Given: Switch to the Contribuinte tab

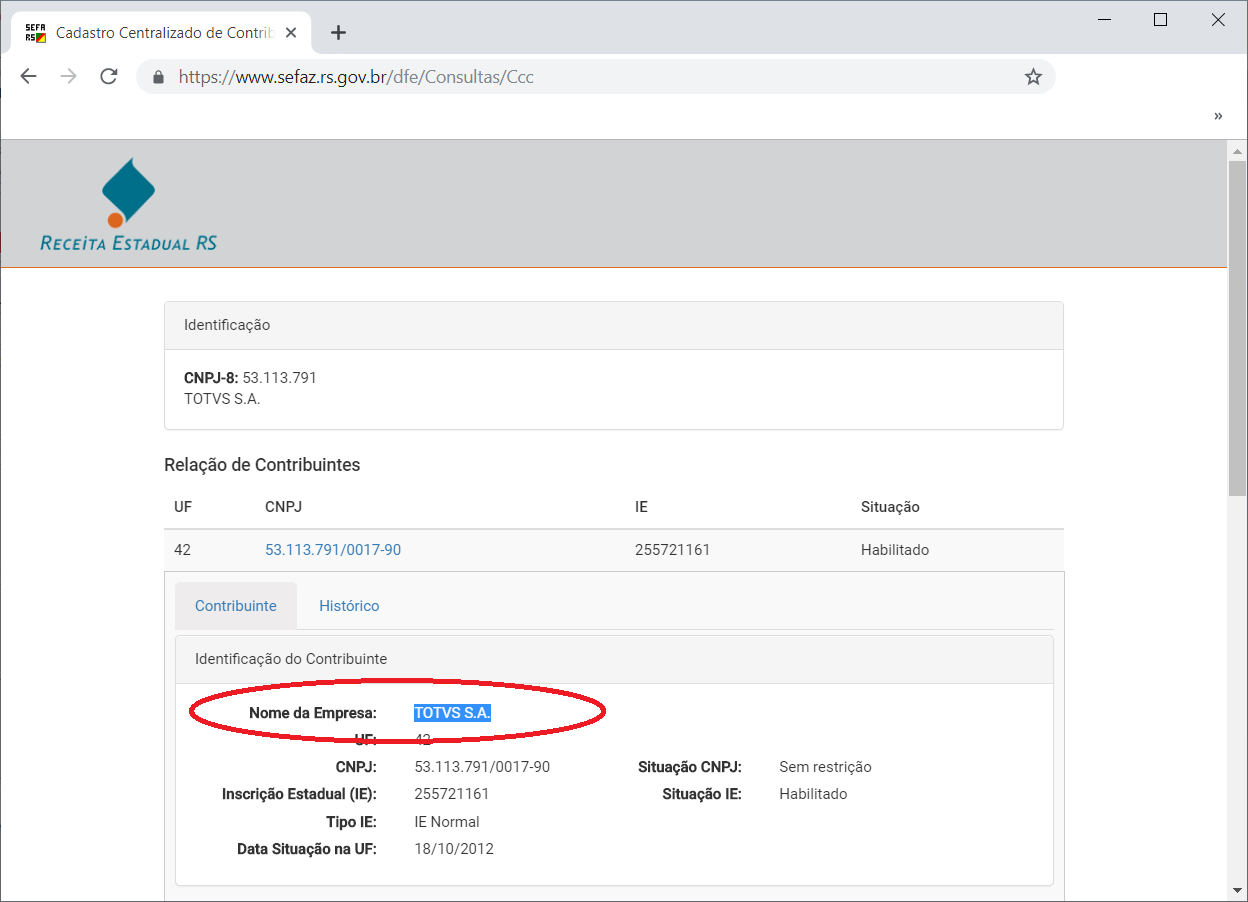Looking at the screenshot, I should click(236, 606).
